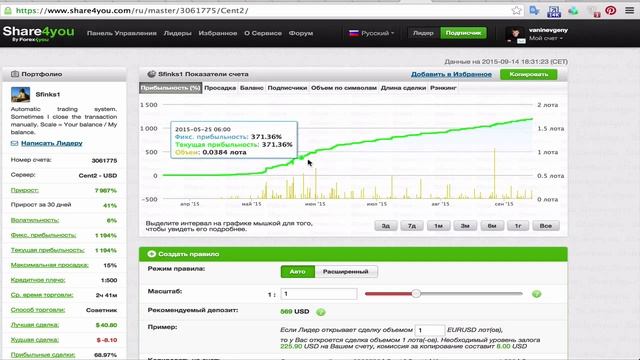
Task: Set chart interval to 3м
Action: (465, 226)
